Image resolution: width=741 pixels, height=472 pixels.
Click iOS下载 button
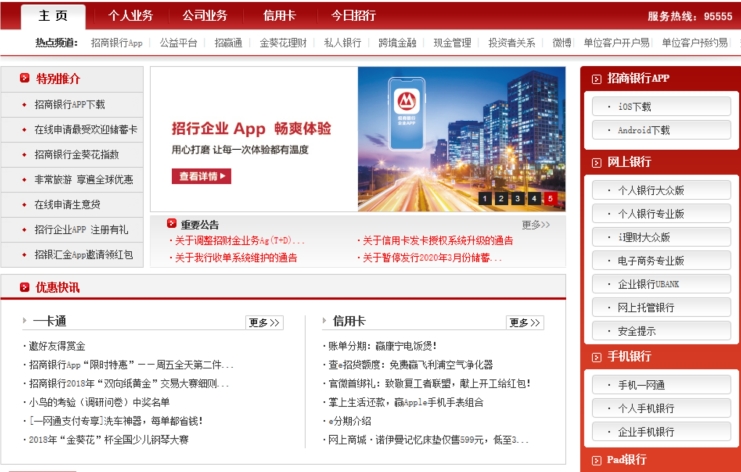(x=661, y=107)
